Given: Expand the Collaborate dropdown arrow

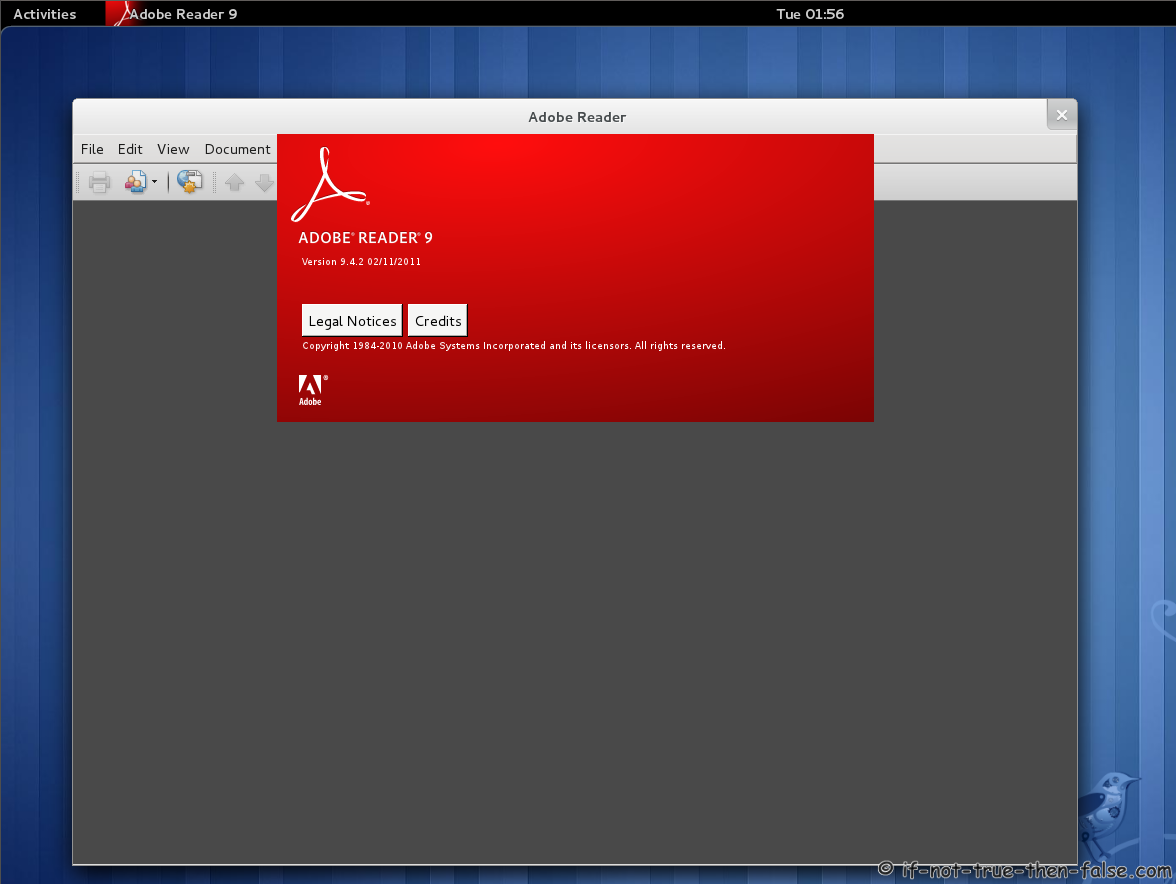Looking at the screenshot, I should (154, 182).
